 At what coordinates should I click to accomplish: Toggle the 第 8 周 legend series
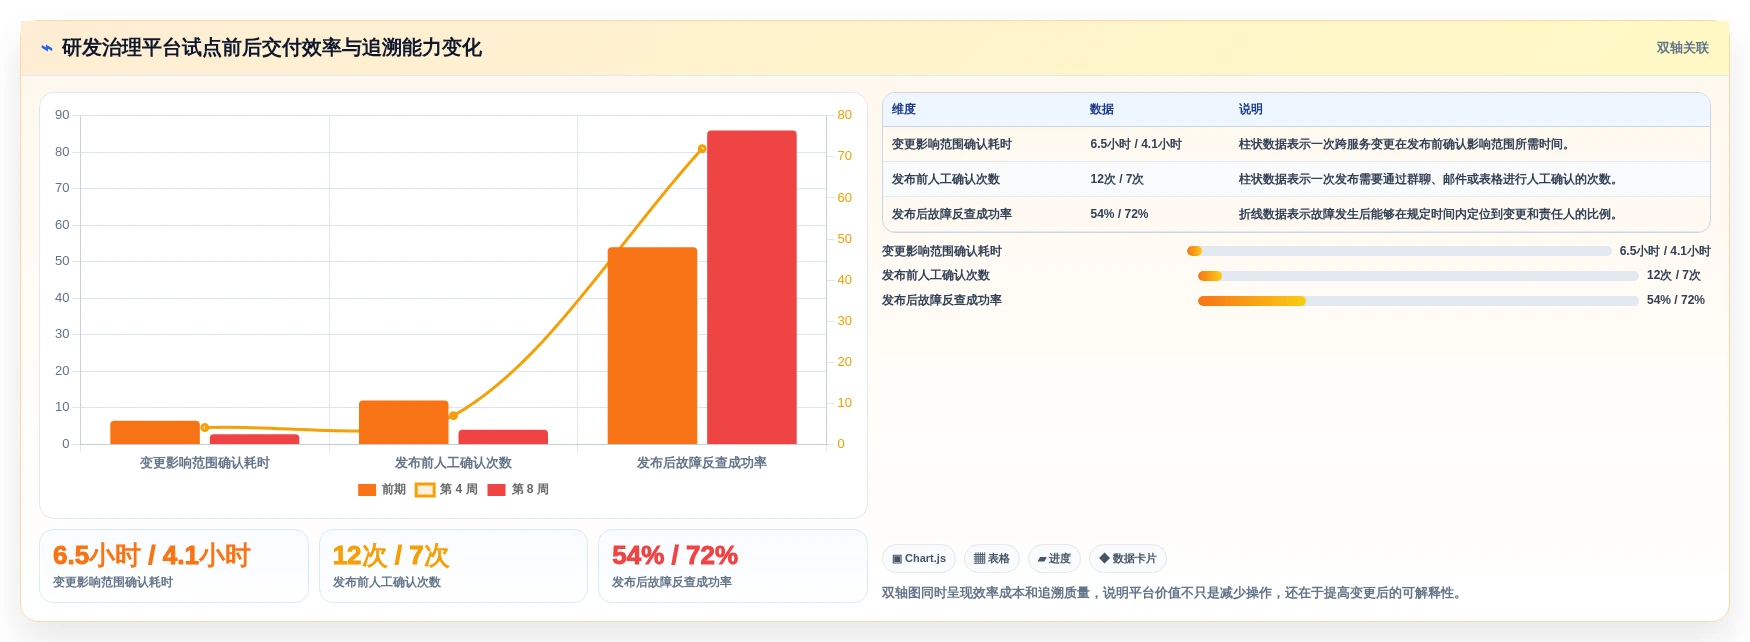click(518, 489)
